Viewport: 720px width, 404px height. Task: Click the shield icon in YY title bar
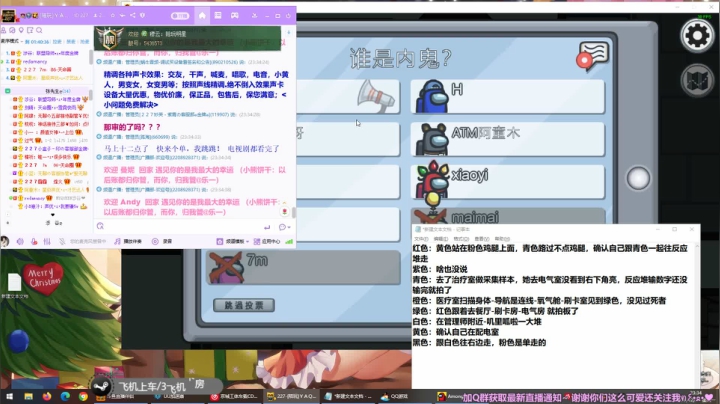[x=143, y=15]
